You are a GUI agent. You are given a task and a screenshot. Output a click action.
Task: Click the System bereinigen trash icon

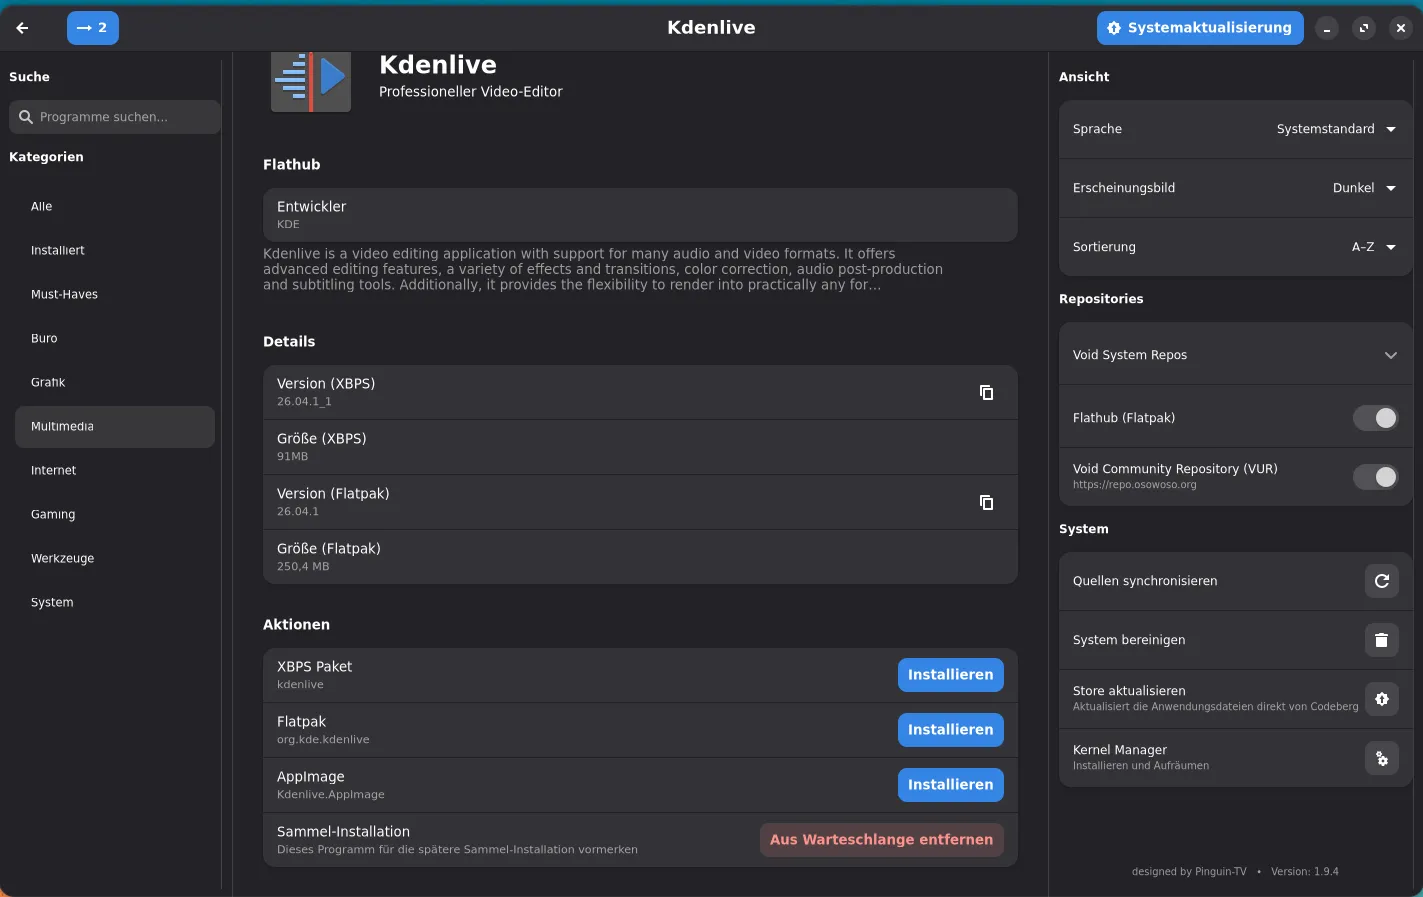click(x=1382, y=640)
